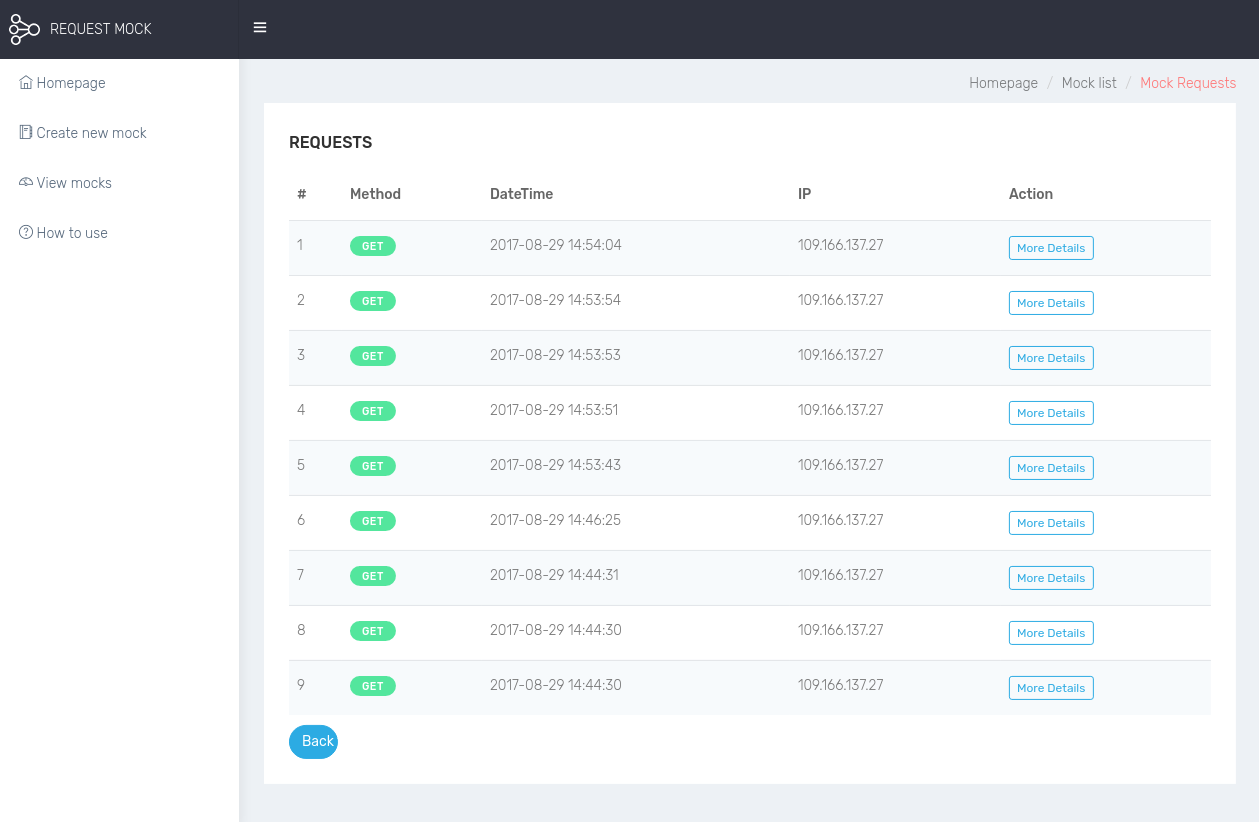Viewport: 1259px width, 822px height.
Task: Open More Details for request 1
Action: [x=1051, y=248]
